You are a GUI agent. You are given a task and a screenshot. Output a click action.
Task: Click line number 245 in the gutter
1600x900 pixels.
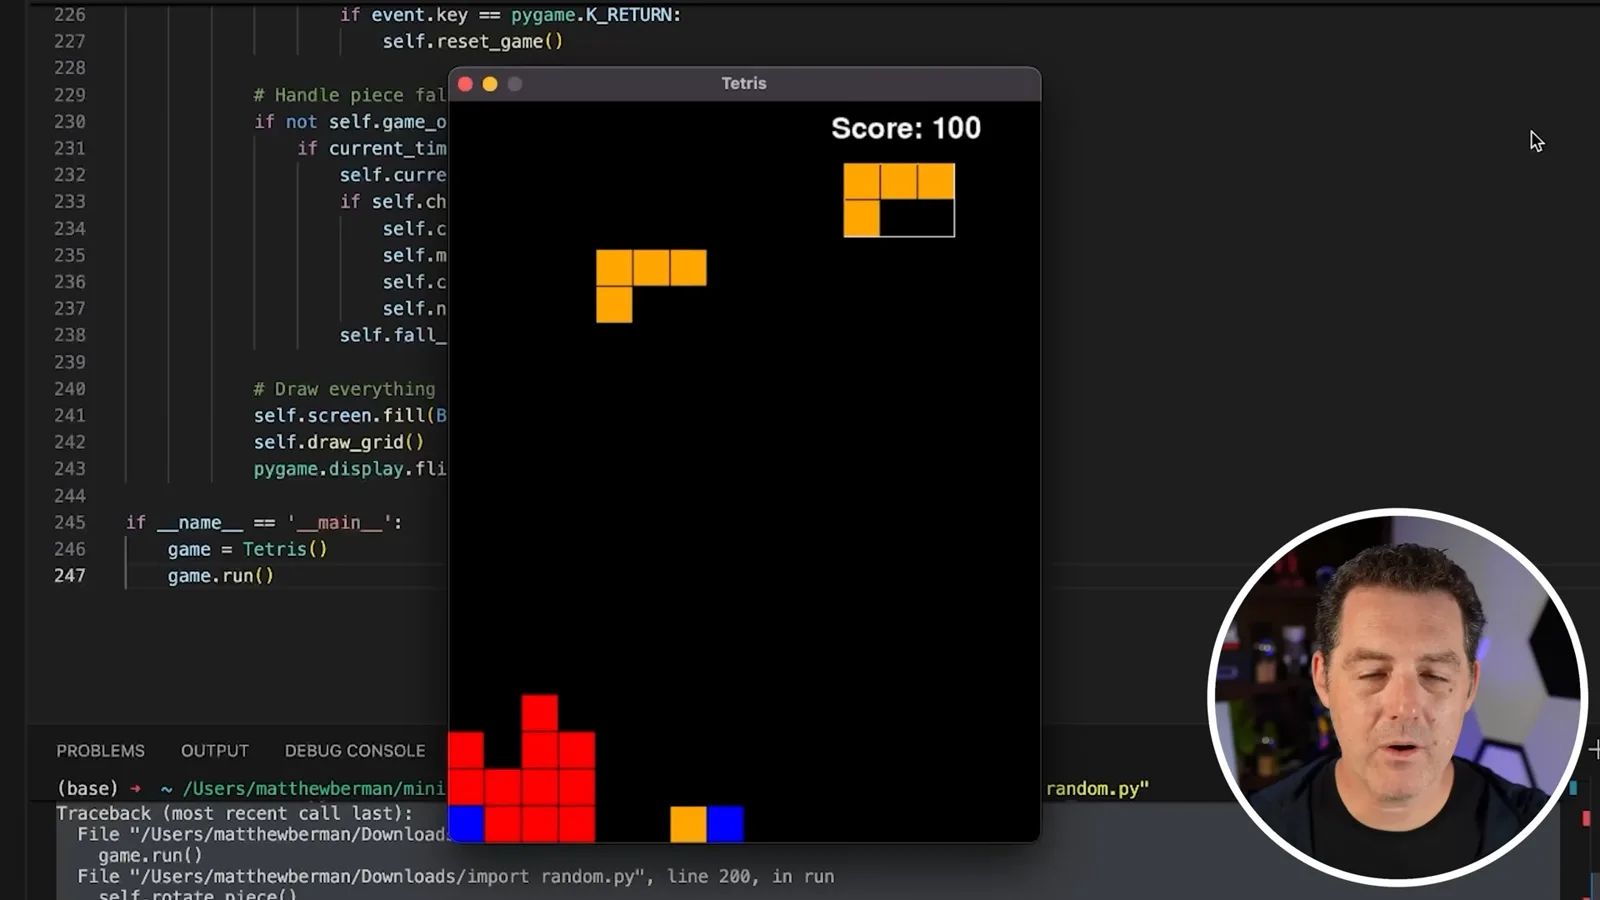coord(70,522)
